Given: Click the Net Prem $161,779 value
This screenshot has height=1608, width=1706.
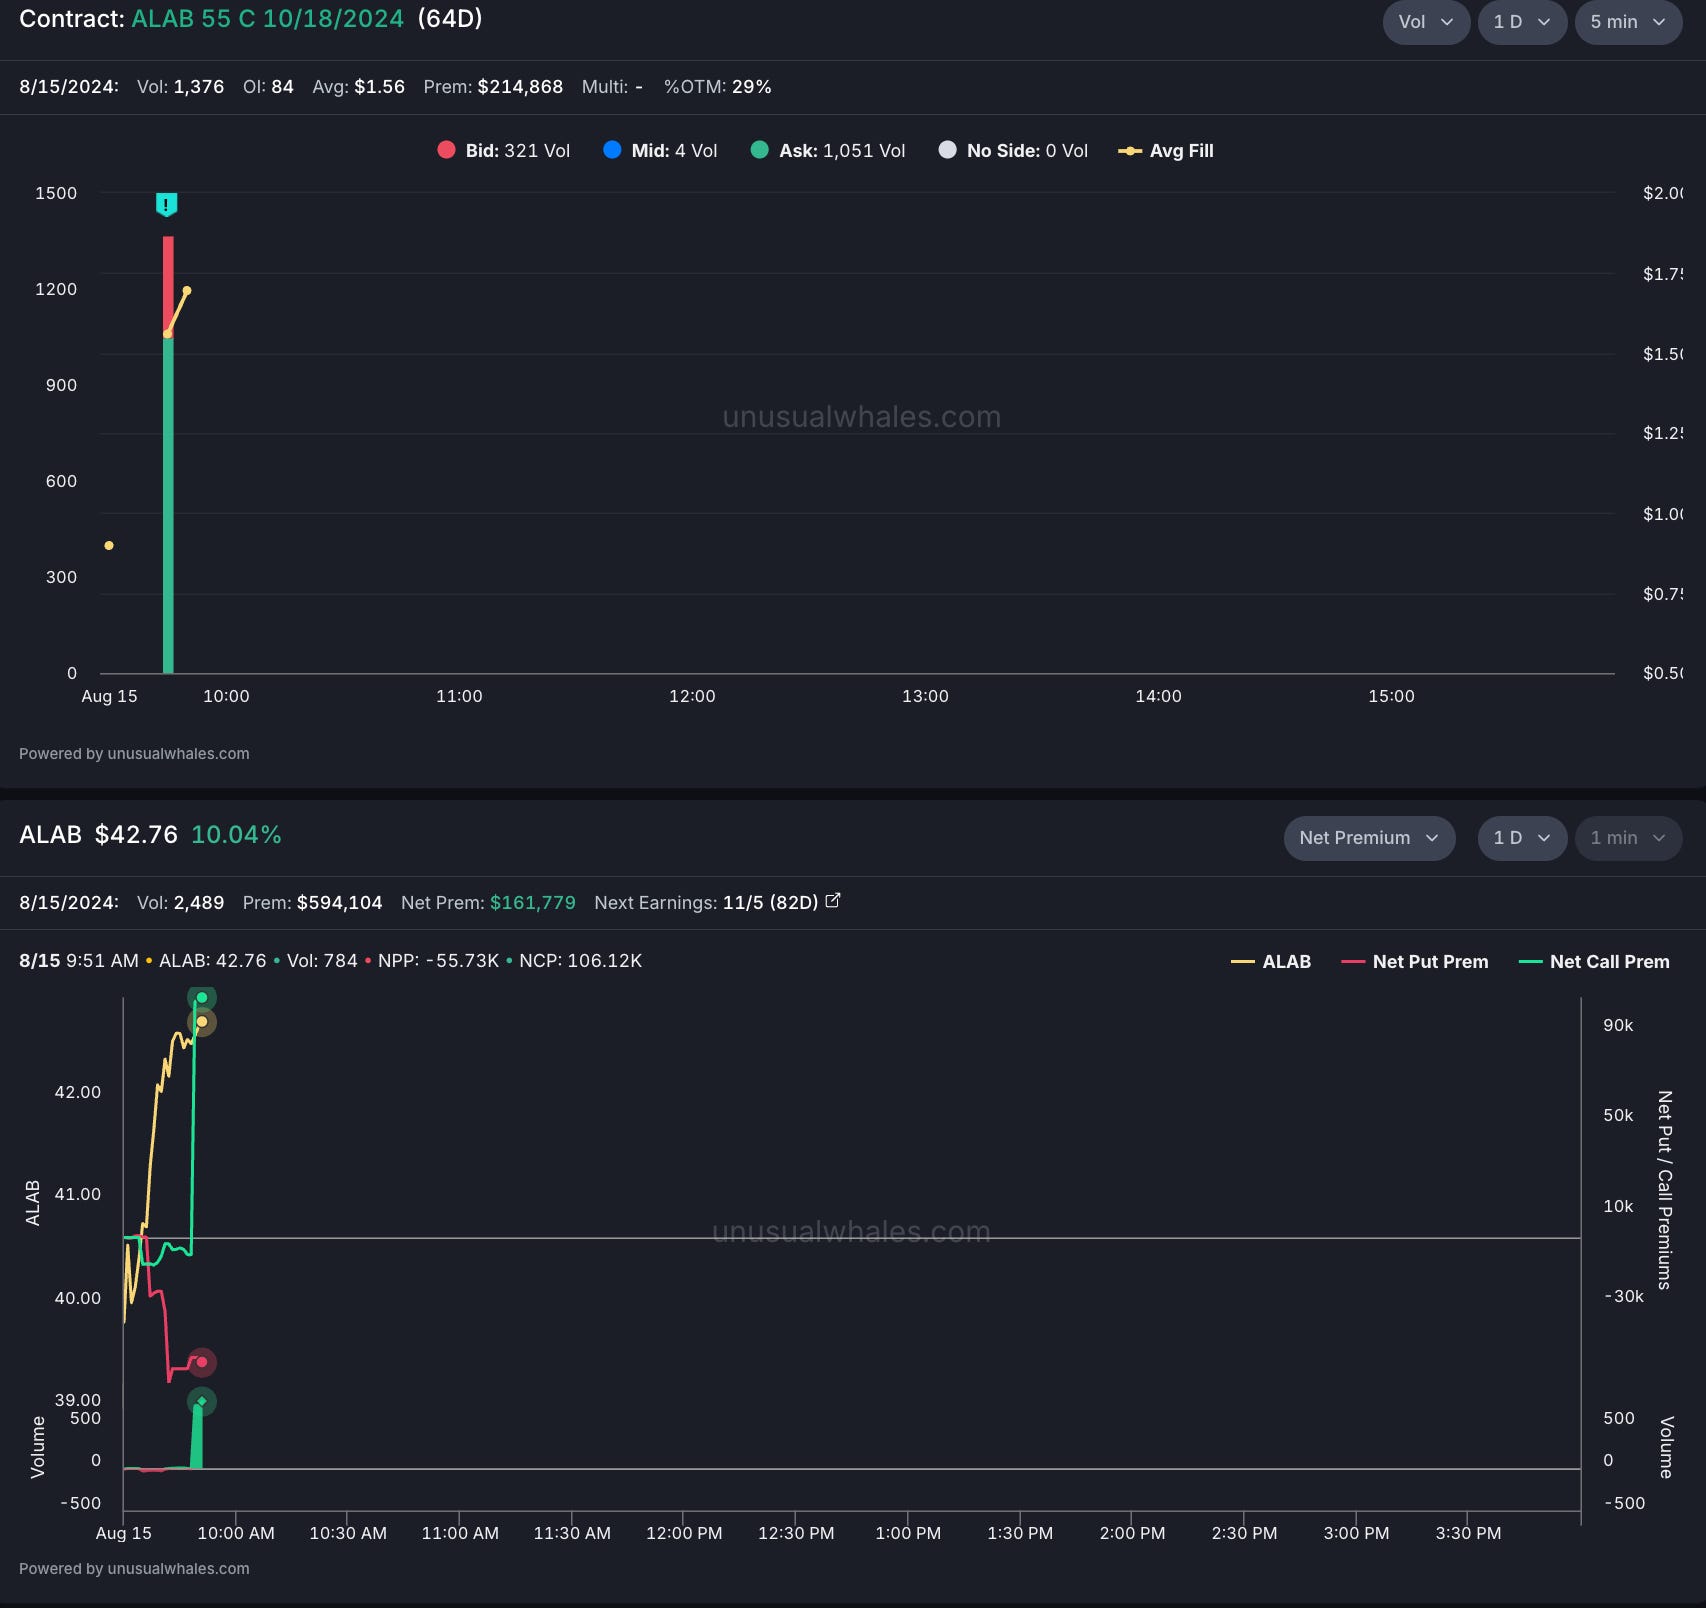Looking at the screenshot, I should (x=488, y=903).
